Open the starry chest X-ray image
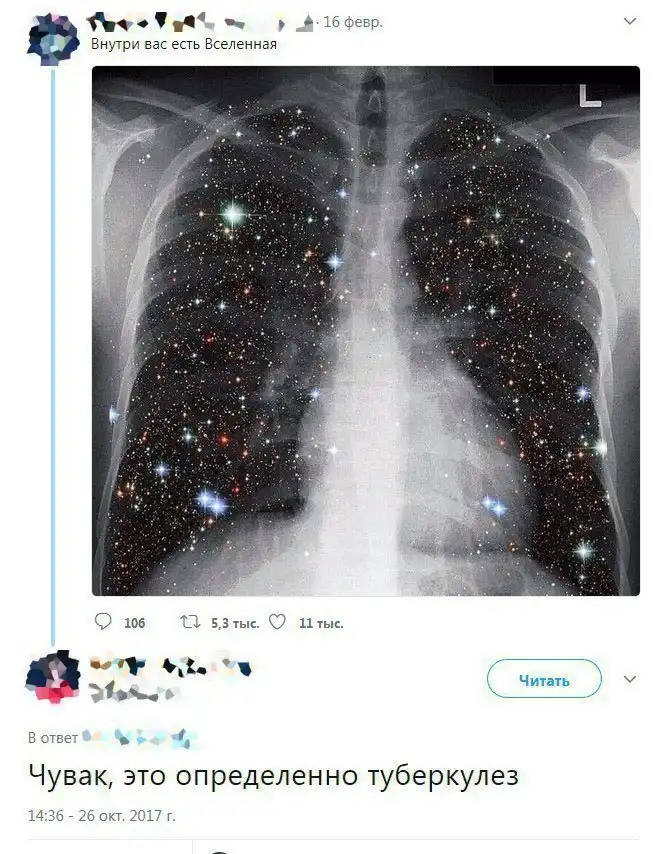This screenshot has width=661, height=854. [365, 331]
